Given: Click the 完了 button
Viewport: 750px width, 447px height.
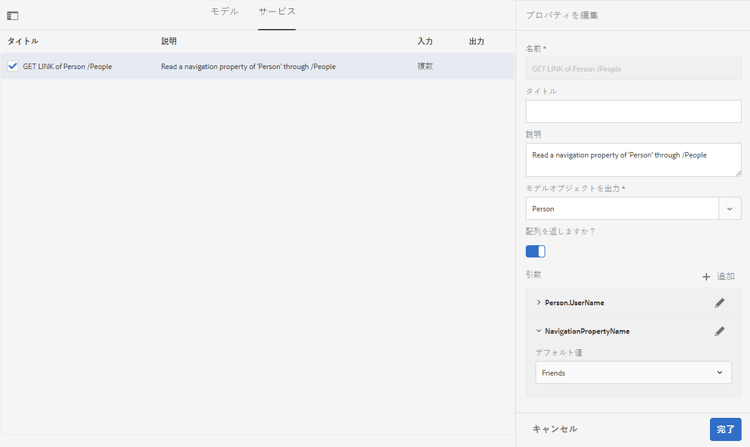Looking at the screenshot, I should click(x=726, y=429).
